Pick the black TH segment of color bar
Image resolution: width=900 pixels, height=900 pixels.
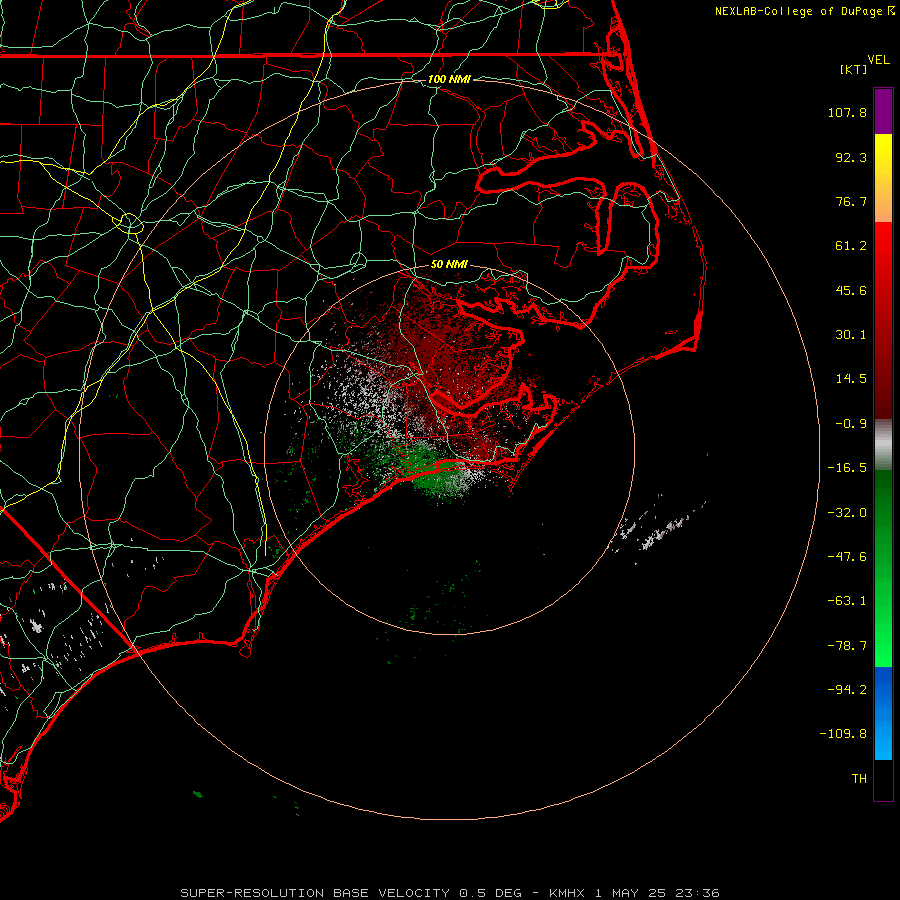883,780
